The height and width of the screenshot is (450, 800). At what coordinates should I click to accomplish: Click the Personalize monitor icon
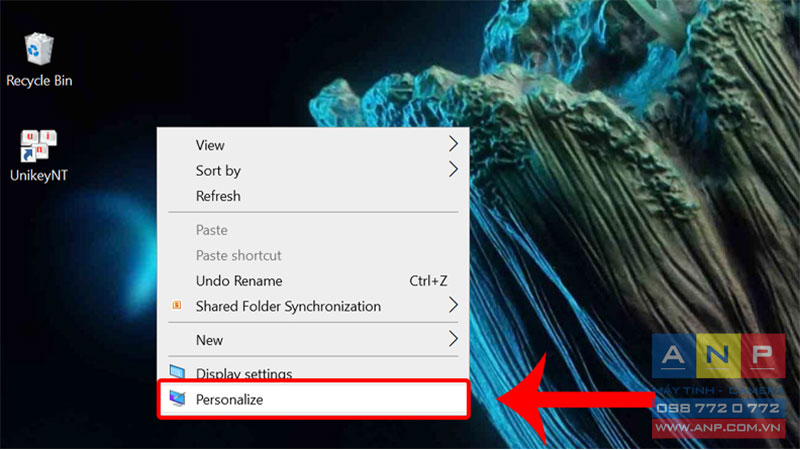pyautogui.click(x=177, y=398)
